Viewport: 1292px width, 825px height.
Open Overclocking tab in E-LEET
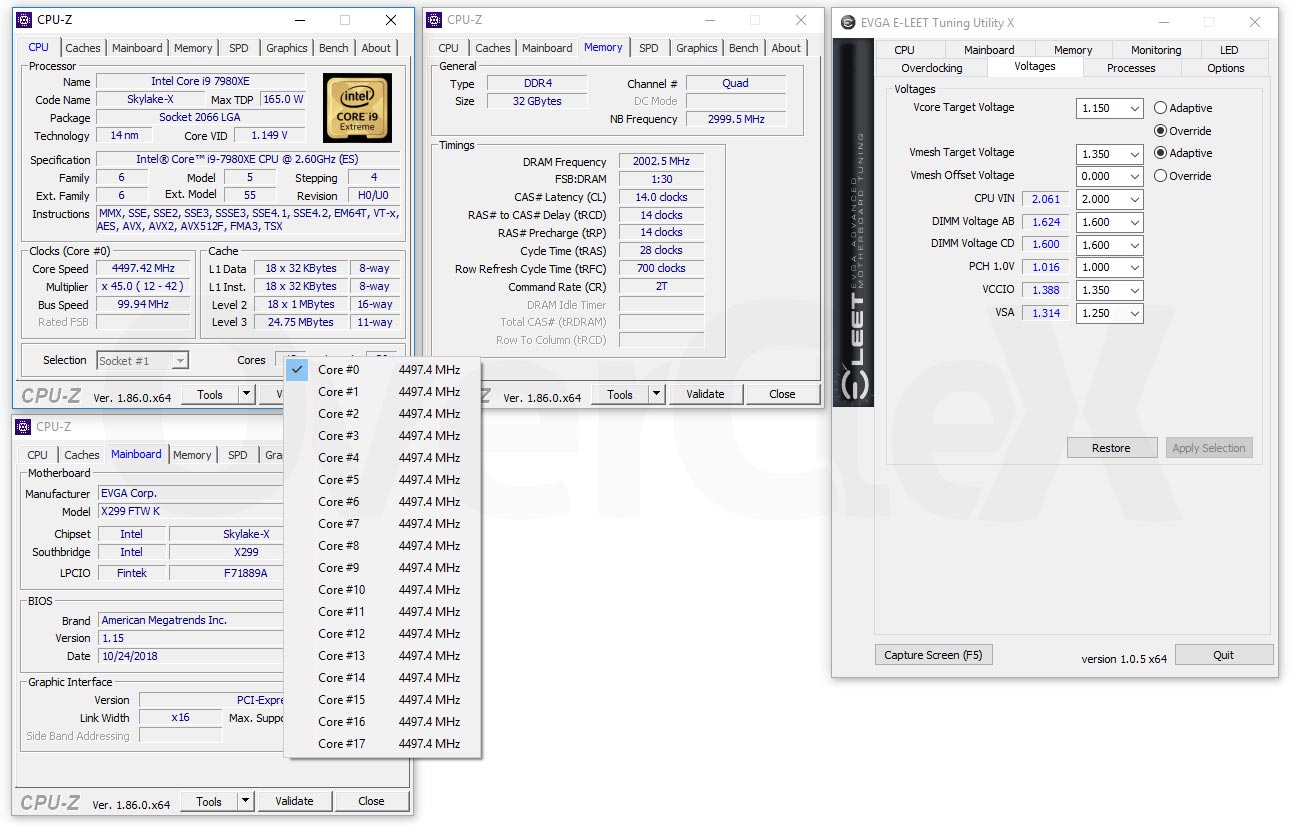pos(932,68)
